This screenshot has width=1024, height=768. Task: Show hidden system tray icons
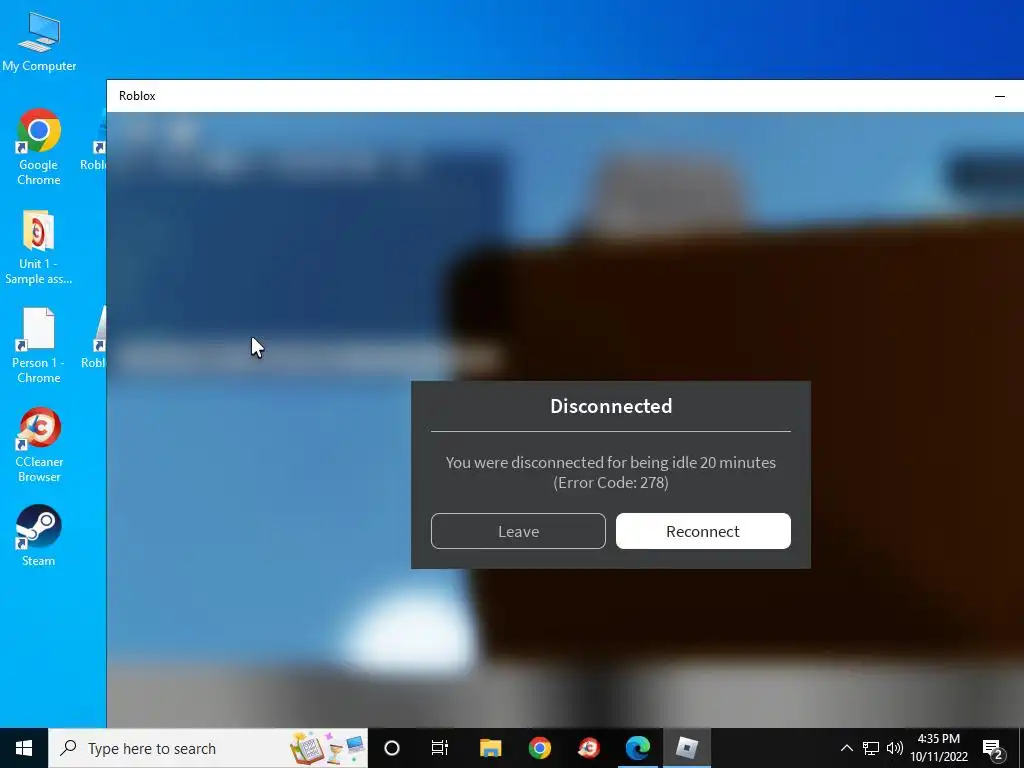coord(846,748)
